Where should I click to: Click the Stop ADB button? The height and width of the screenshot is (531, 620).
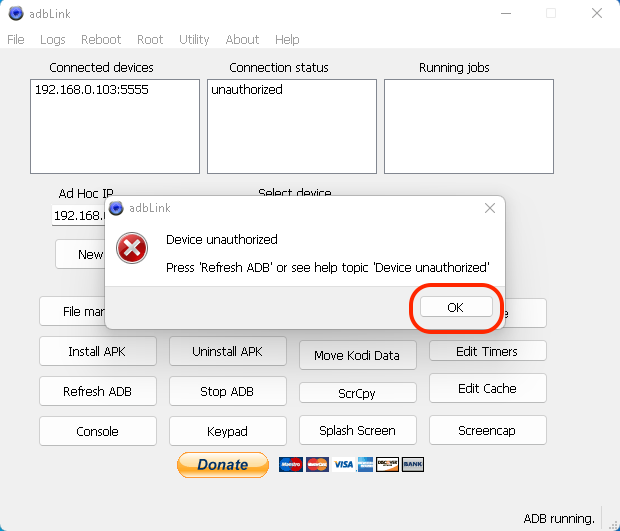[x=228, y=391]
